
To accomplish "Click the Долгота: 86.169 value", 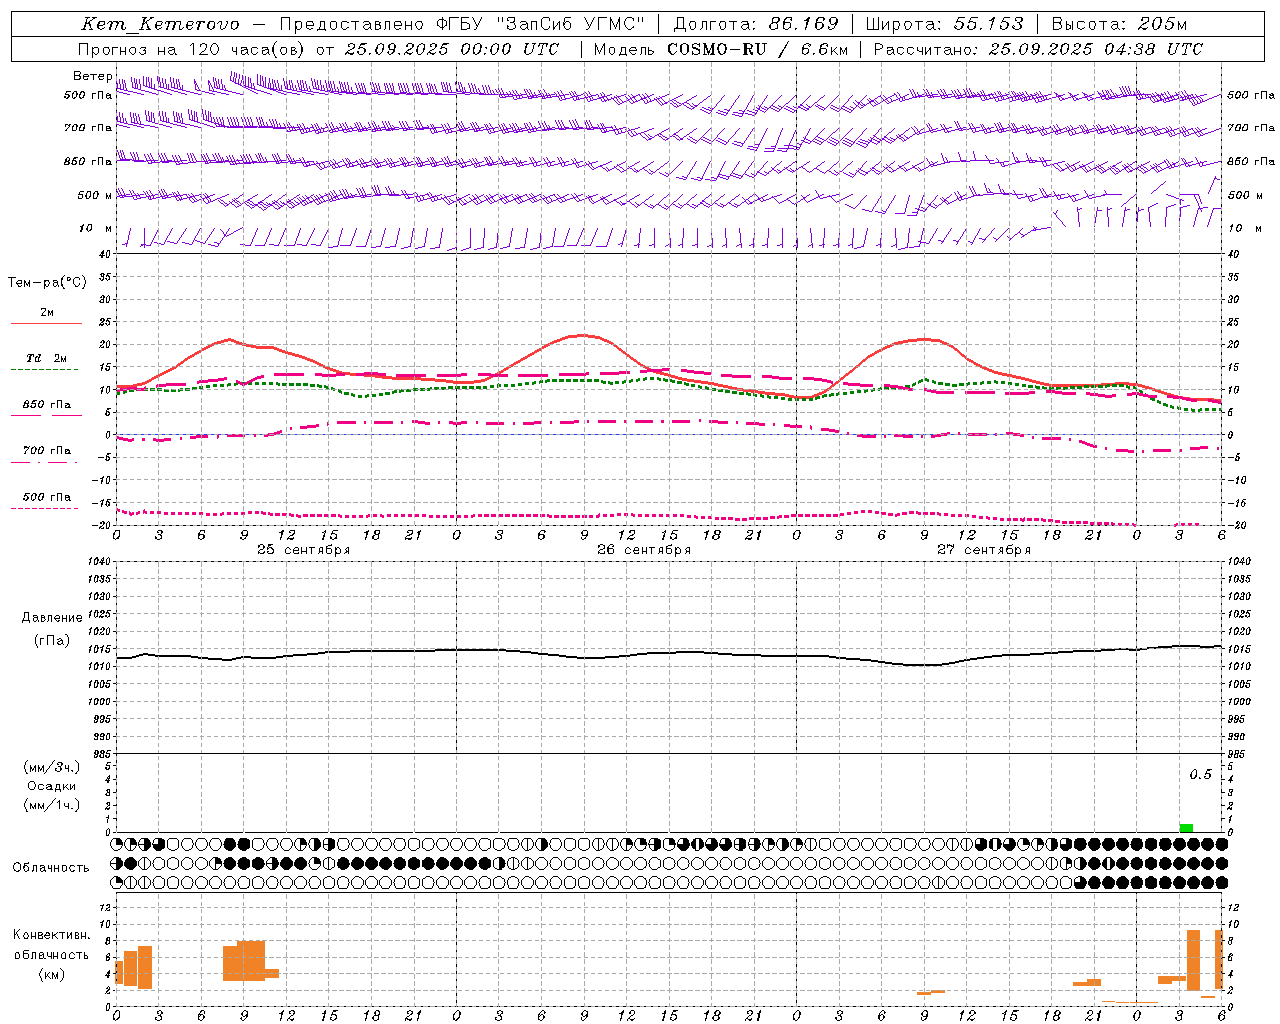I will coord(756,25).
